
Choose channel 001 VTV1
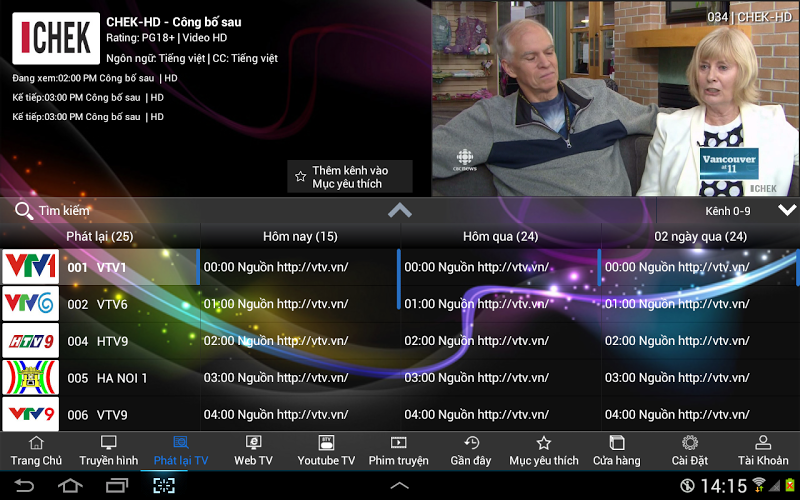100,267
